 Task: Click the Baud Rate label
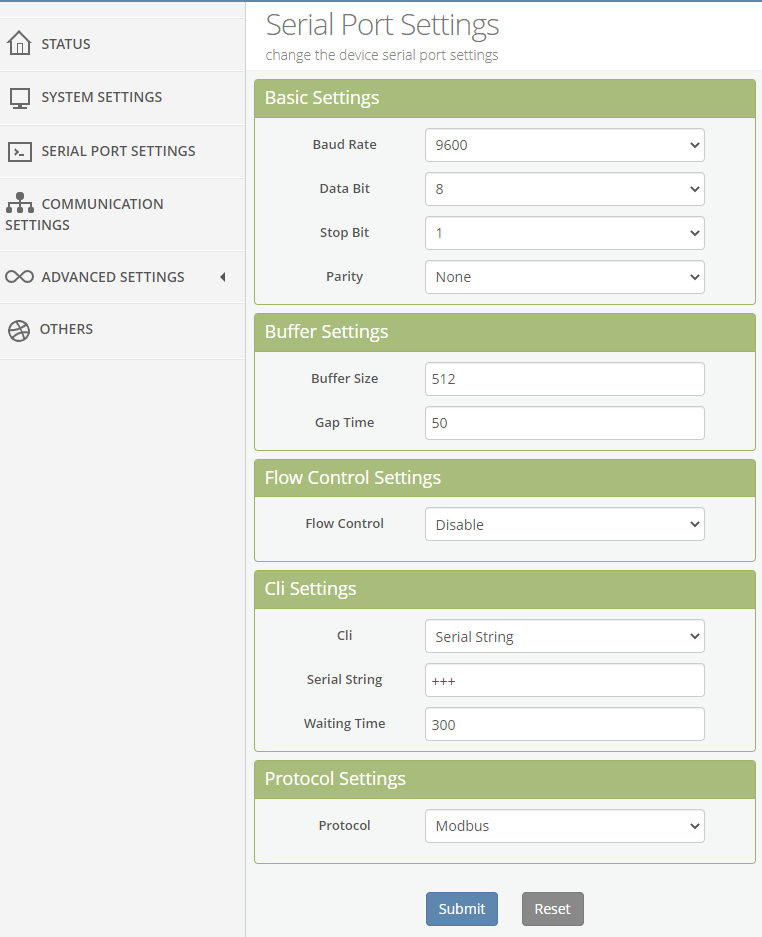(x=345, y=145)
